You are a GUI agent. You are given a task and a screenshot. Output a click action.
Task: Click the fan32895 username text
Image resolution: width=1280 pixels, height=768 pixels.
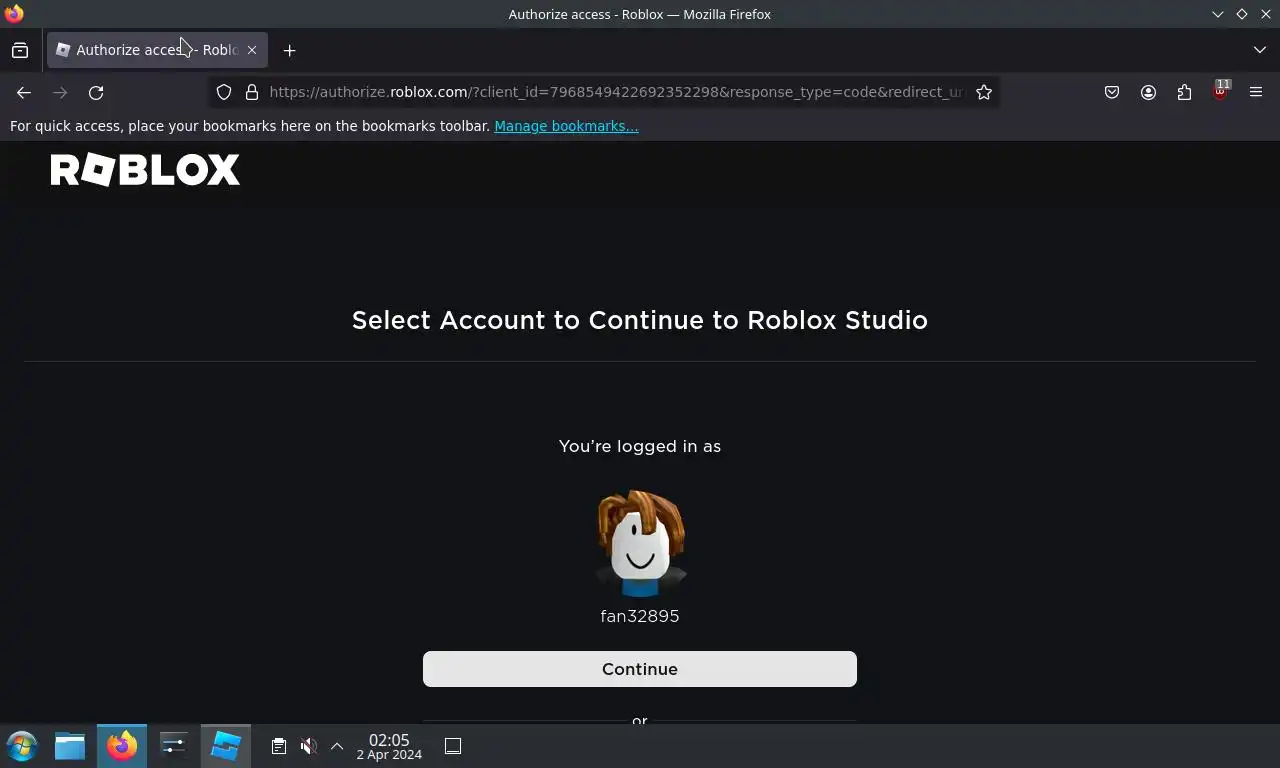click(x=640, y=616)
